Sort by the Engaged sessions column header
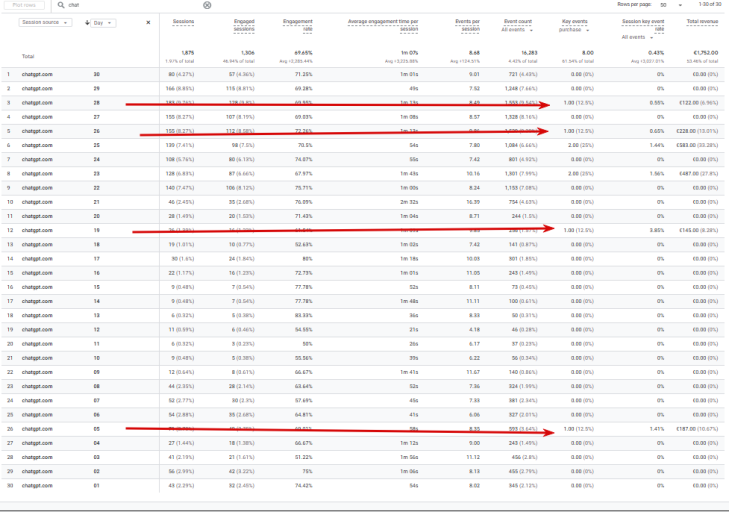 point(244,25)
